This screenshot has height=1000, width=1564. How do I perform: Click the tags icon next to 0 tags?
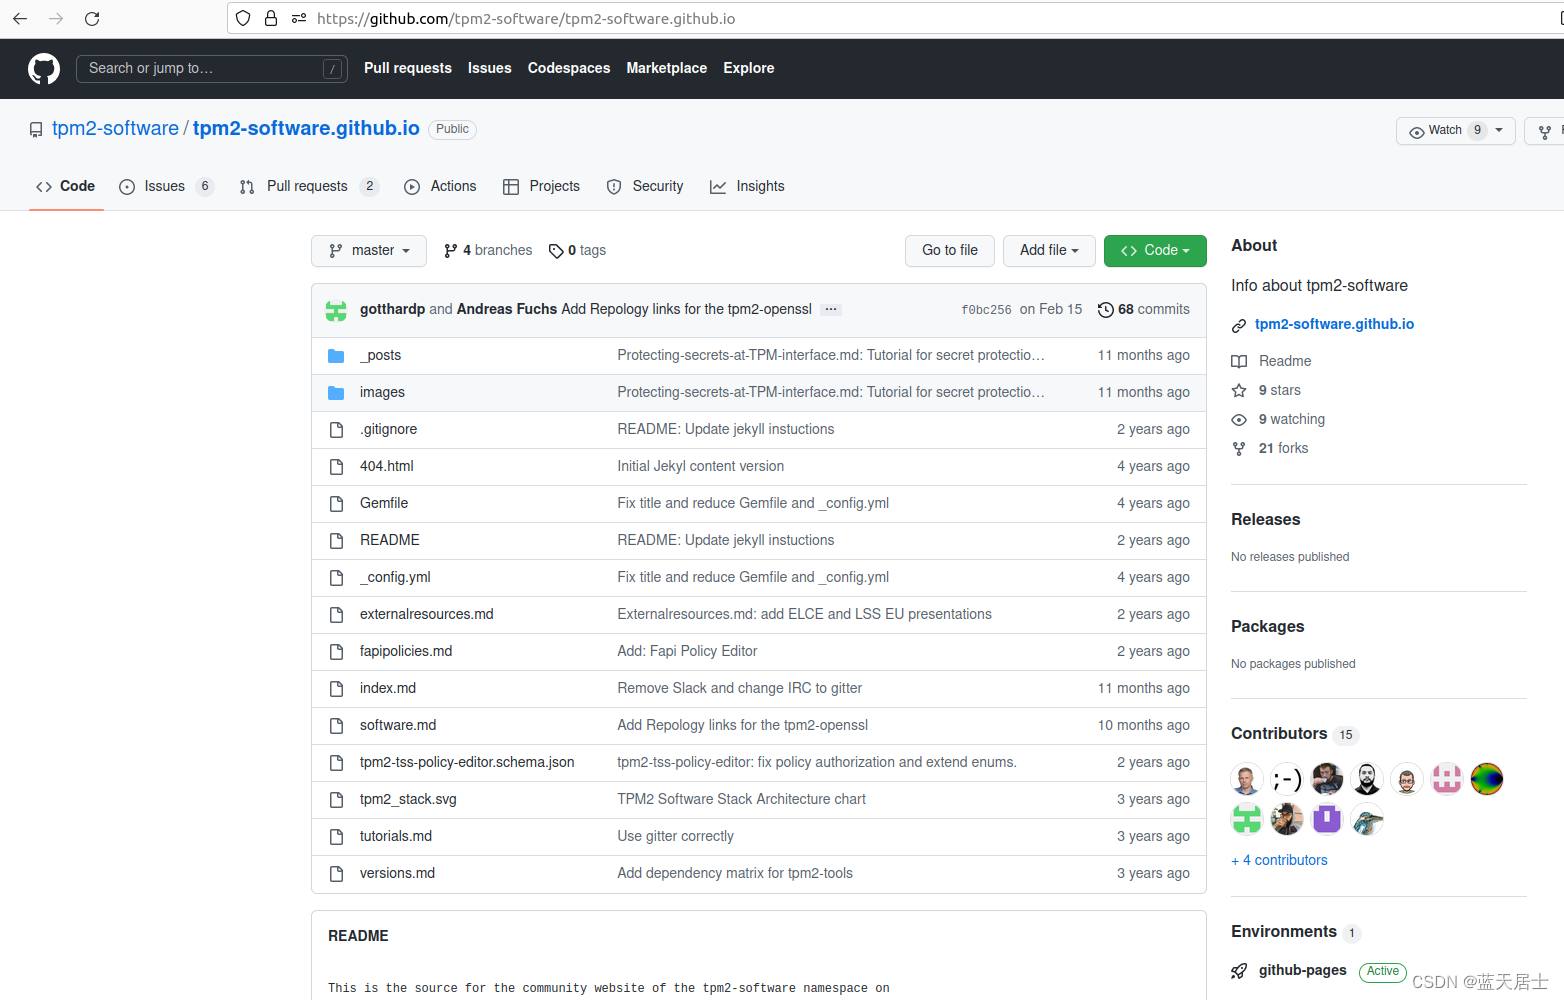(556, 251)
